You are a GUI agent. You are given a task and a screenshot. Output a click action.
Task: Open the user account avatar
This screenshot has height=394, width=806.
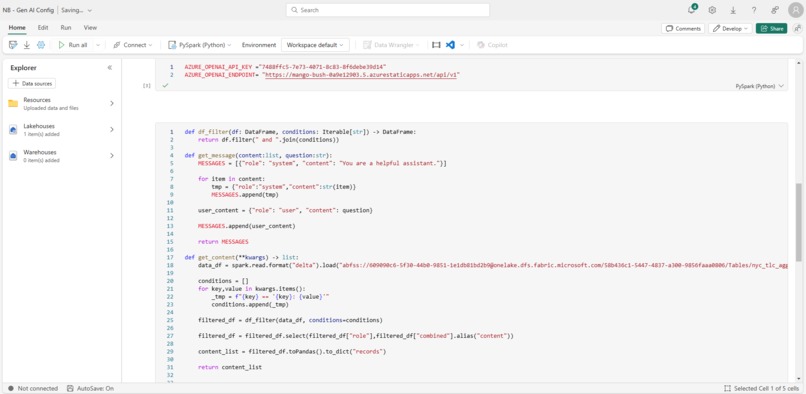[x=795, y=10]
